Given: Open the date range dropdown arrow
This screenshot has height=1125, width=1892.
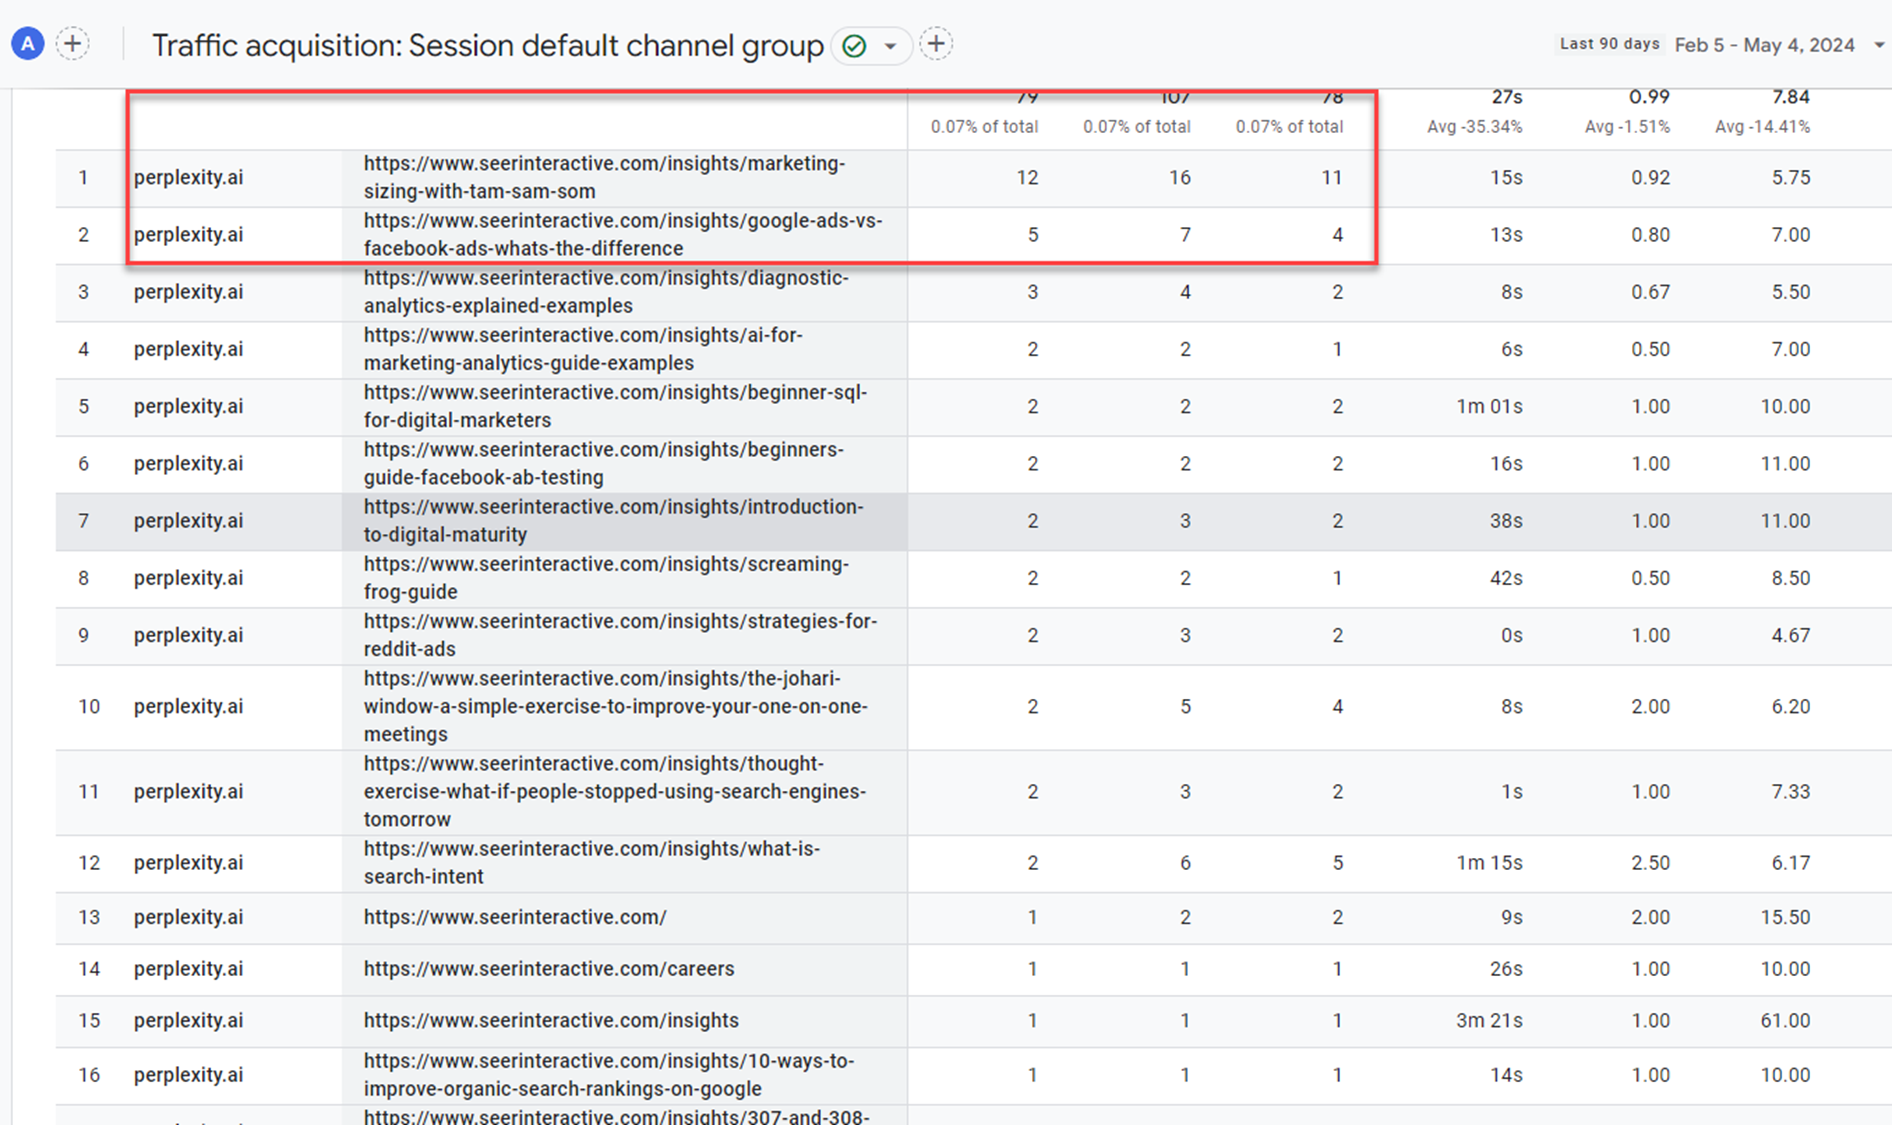Looking at the screenshot, I should [x=1878, y=45].
